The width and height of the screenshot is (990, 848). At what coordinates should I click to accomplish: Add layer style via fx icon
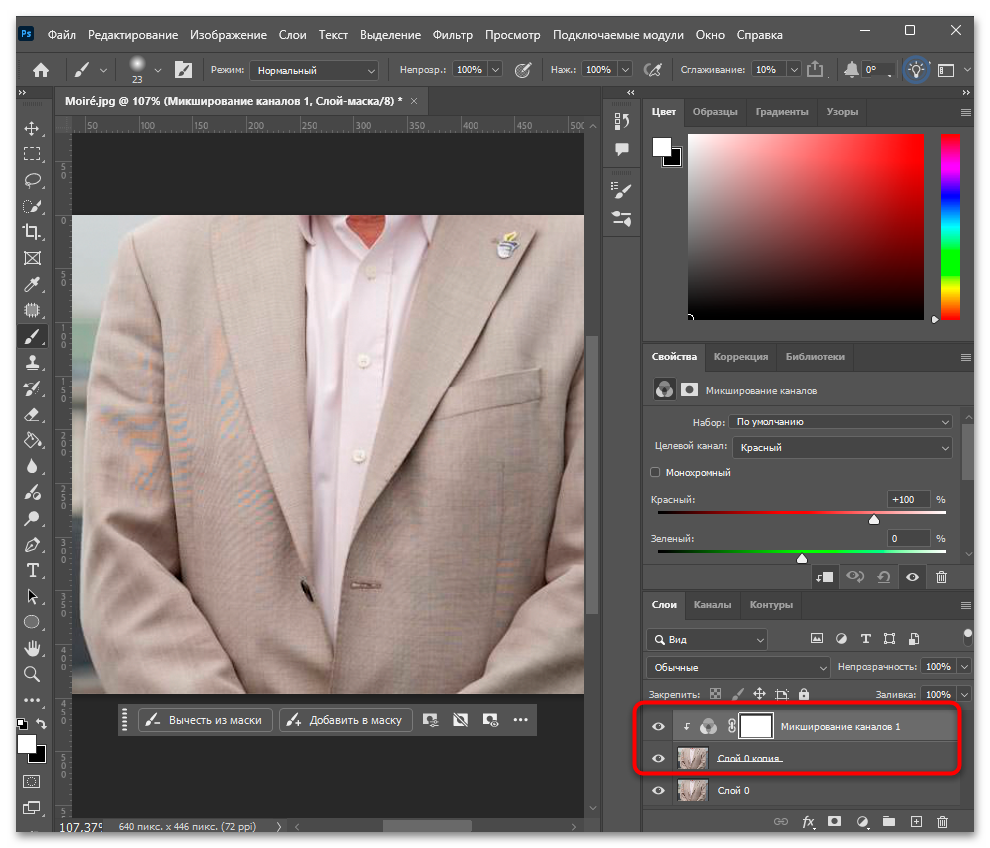click(x=808, y=821)
